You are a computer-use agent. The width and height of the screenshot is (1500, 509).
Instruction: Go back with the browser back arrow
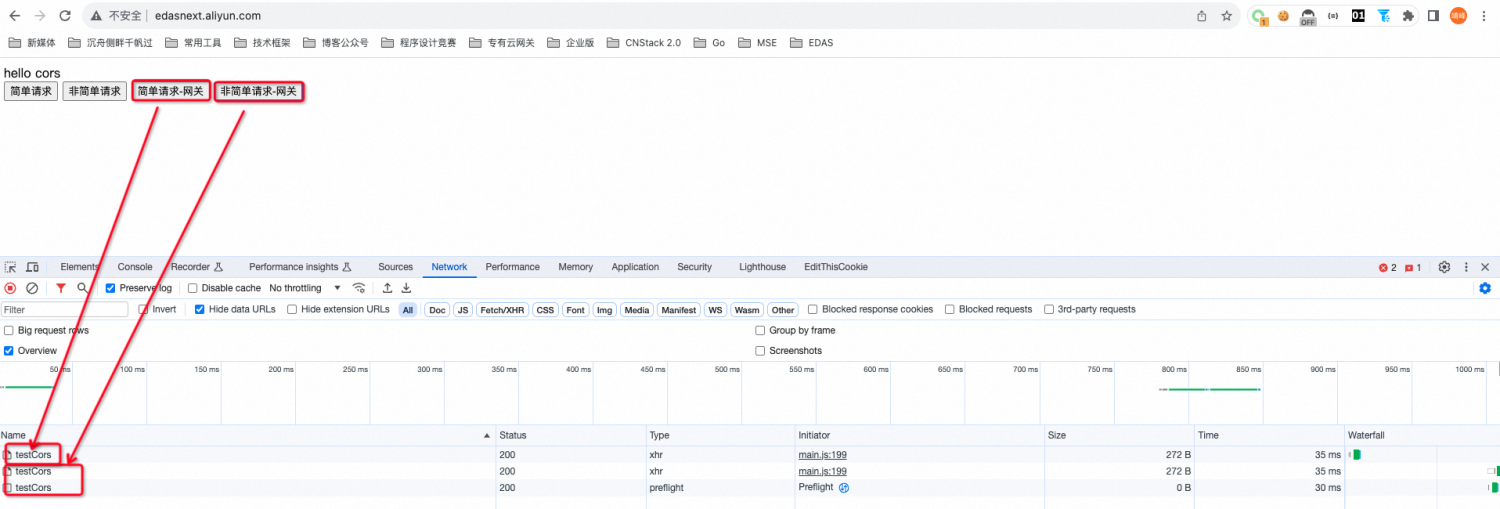click(x=15, y=16)
